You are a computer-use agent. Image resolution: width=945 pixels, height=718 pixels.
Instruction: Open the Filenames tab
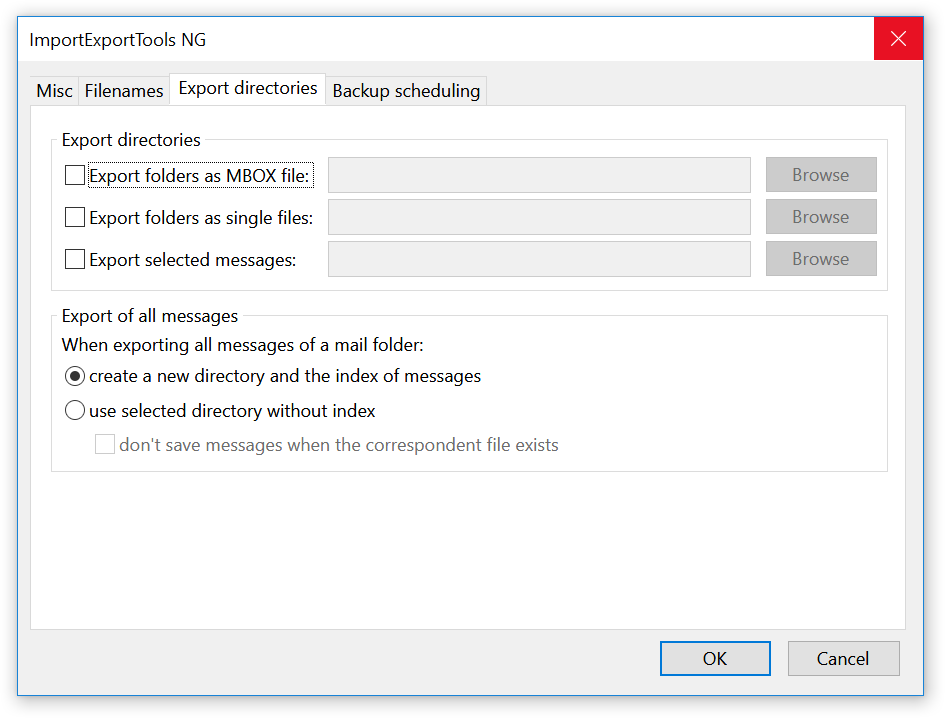tap(124, 90)
